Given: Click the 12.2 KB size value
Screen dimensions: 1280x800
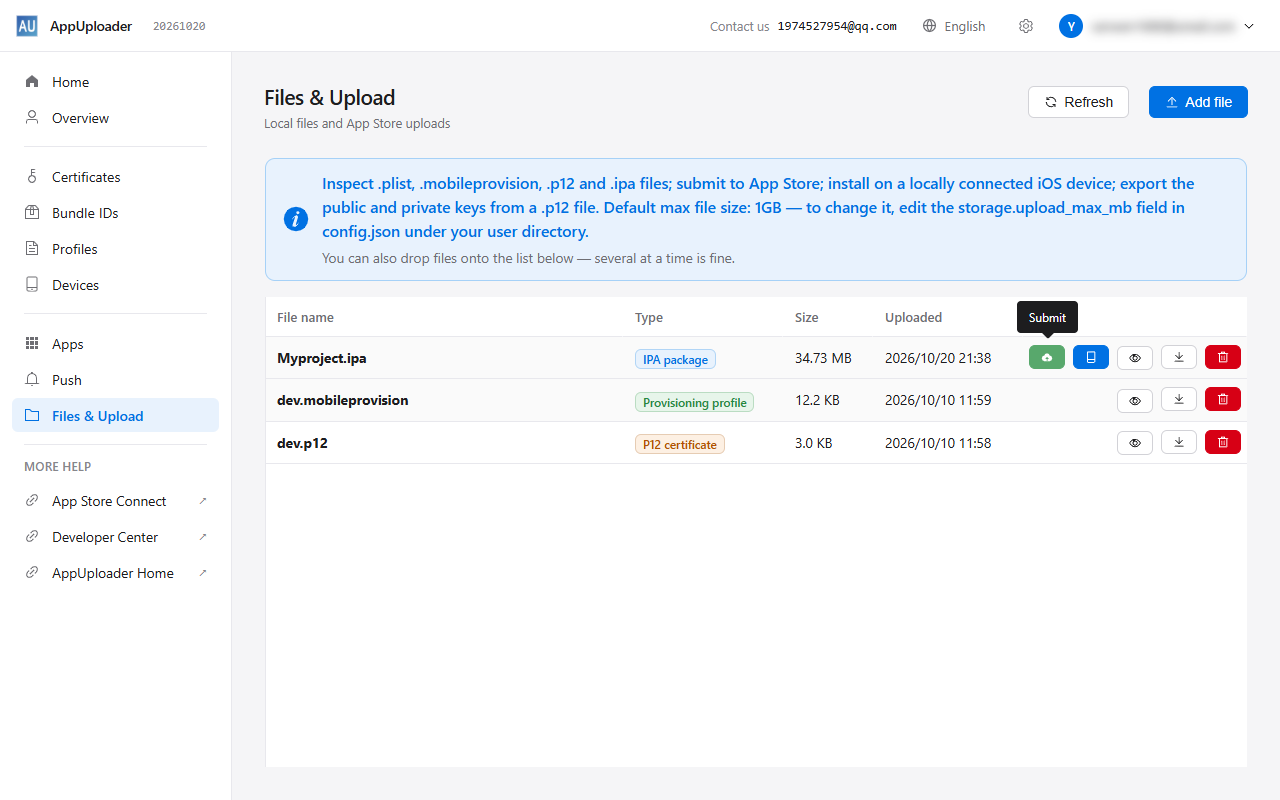Looking at the screenshot, I should coord(817,400).
